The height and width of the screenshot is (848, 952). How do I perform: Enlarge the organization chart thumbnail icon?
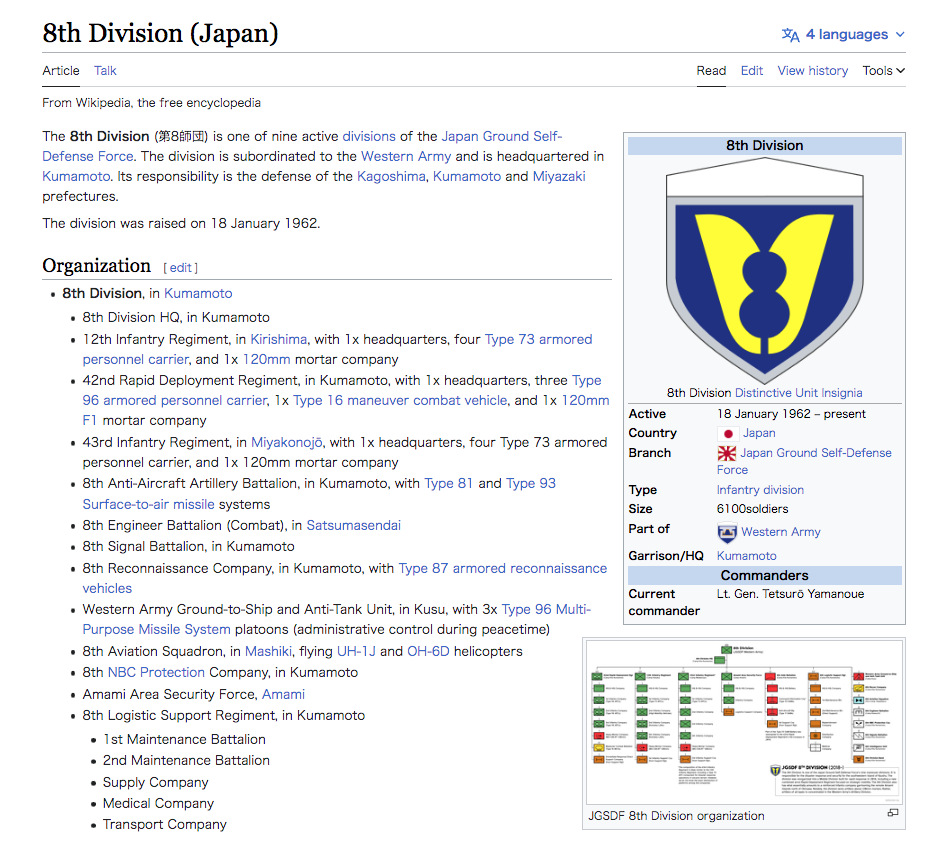892,813
